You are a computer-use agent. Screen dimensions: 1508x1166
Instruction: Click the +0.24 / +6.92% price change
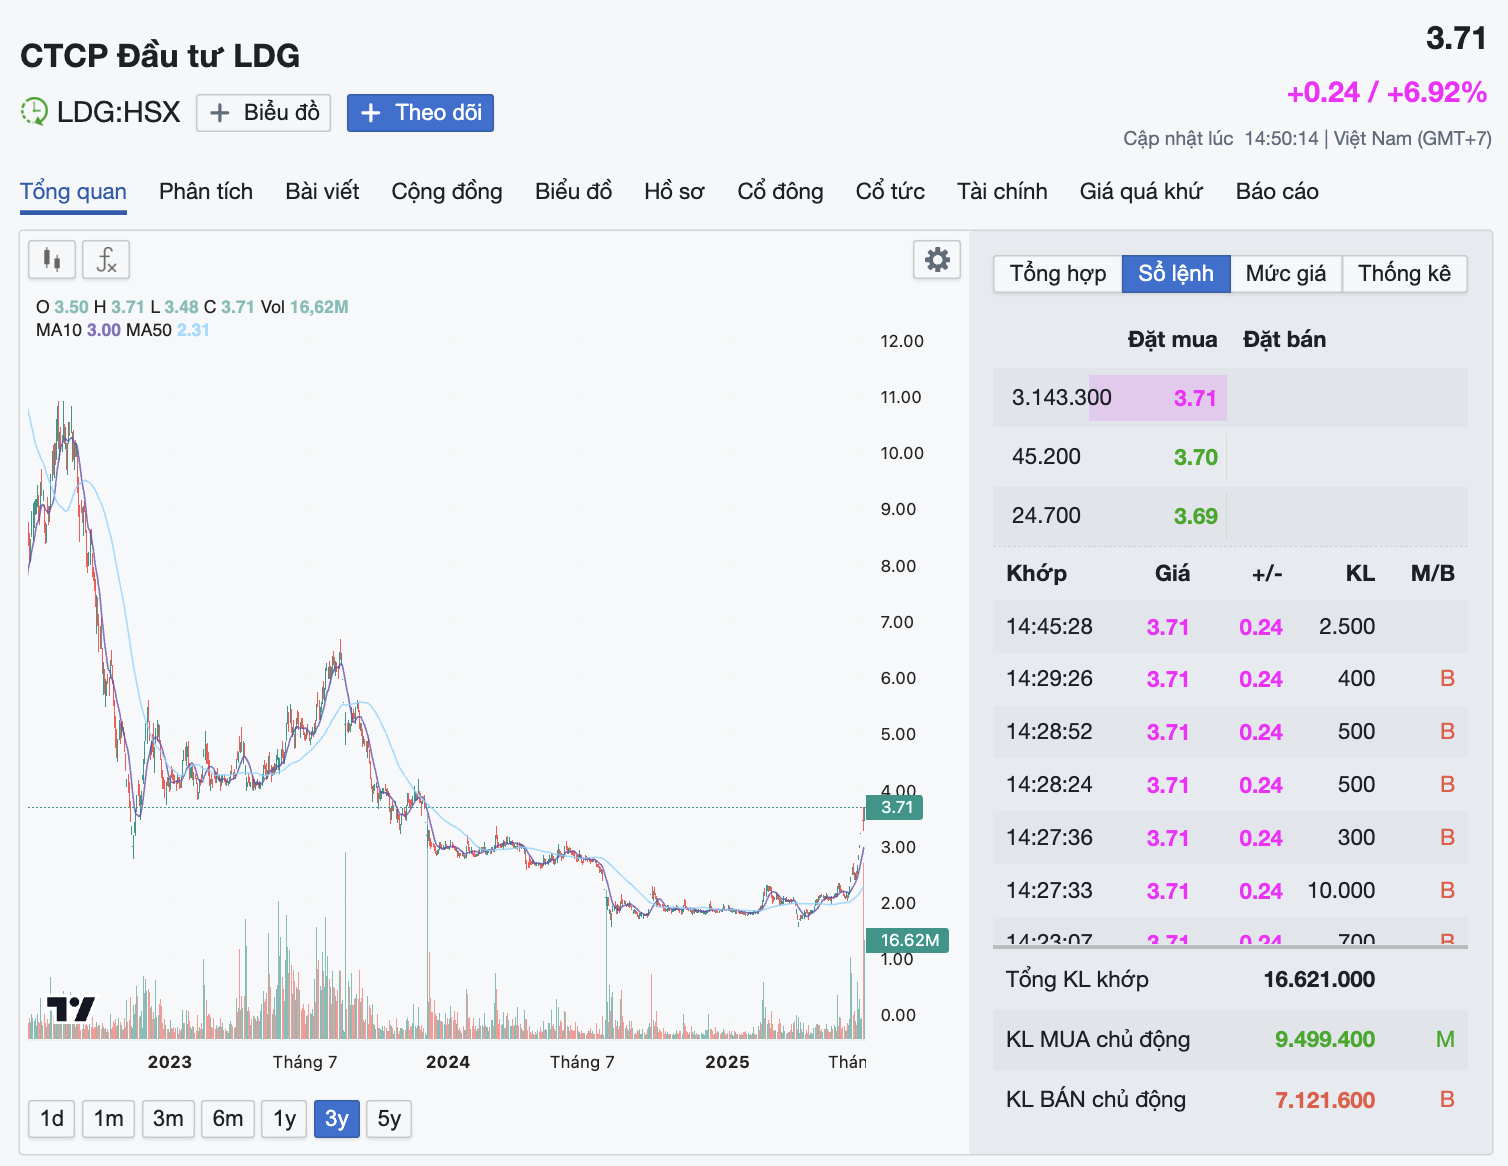pyautogui.click(x=1387, y=92)
